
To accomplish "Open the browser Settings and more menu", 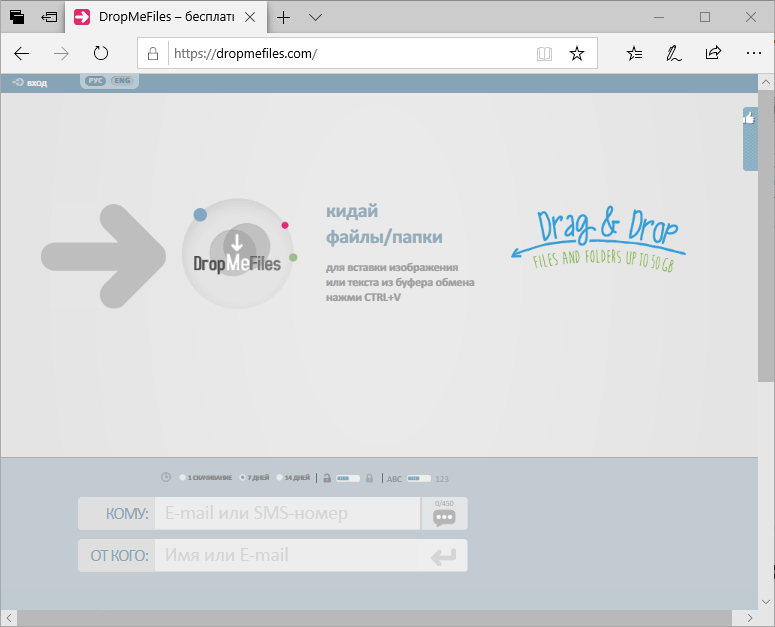I will [753, 53].
